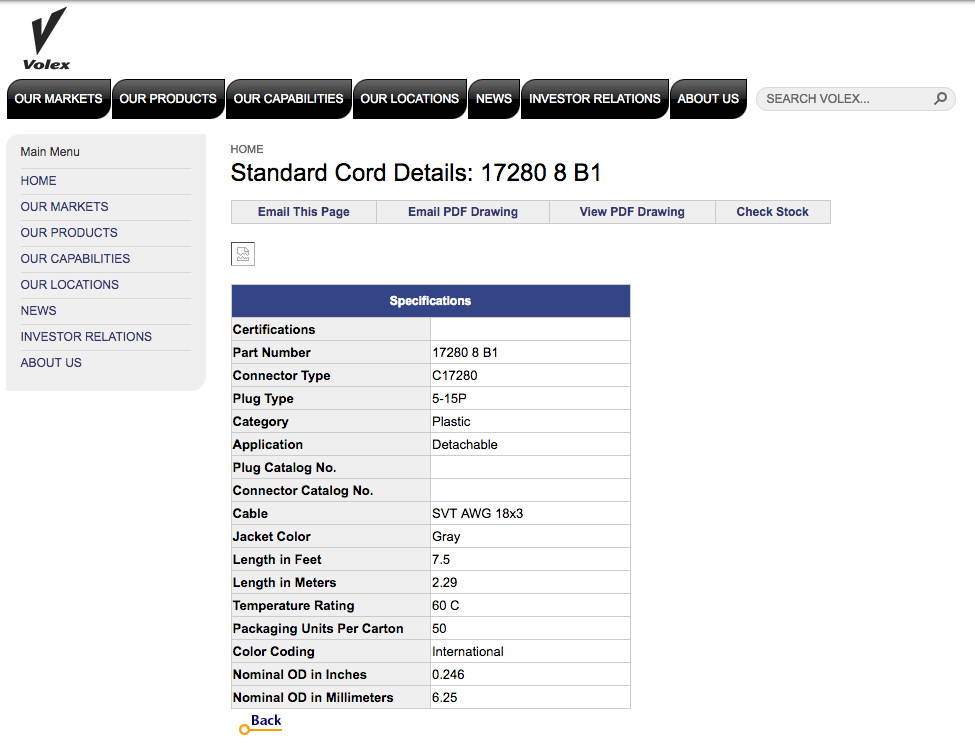
Task: Click the HOME breadcrumb link
Action: 247,149
